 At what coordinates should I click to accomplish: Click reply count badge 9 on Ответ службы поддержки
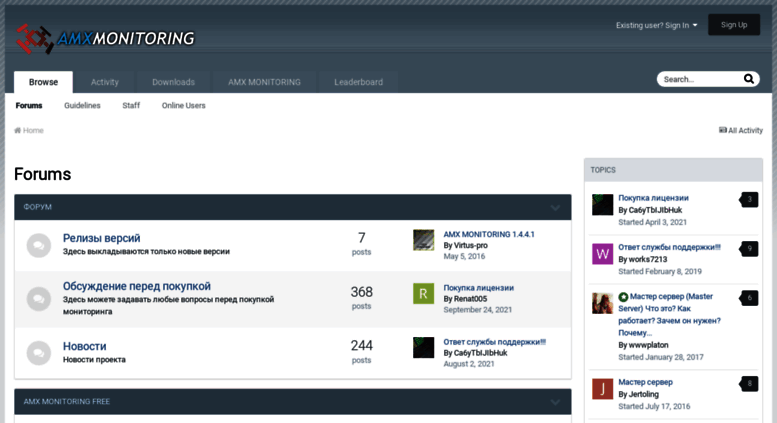coord(749,249)
